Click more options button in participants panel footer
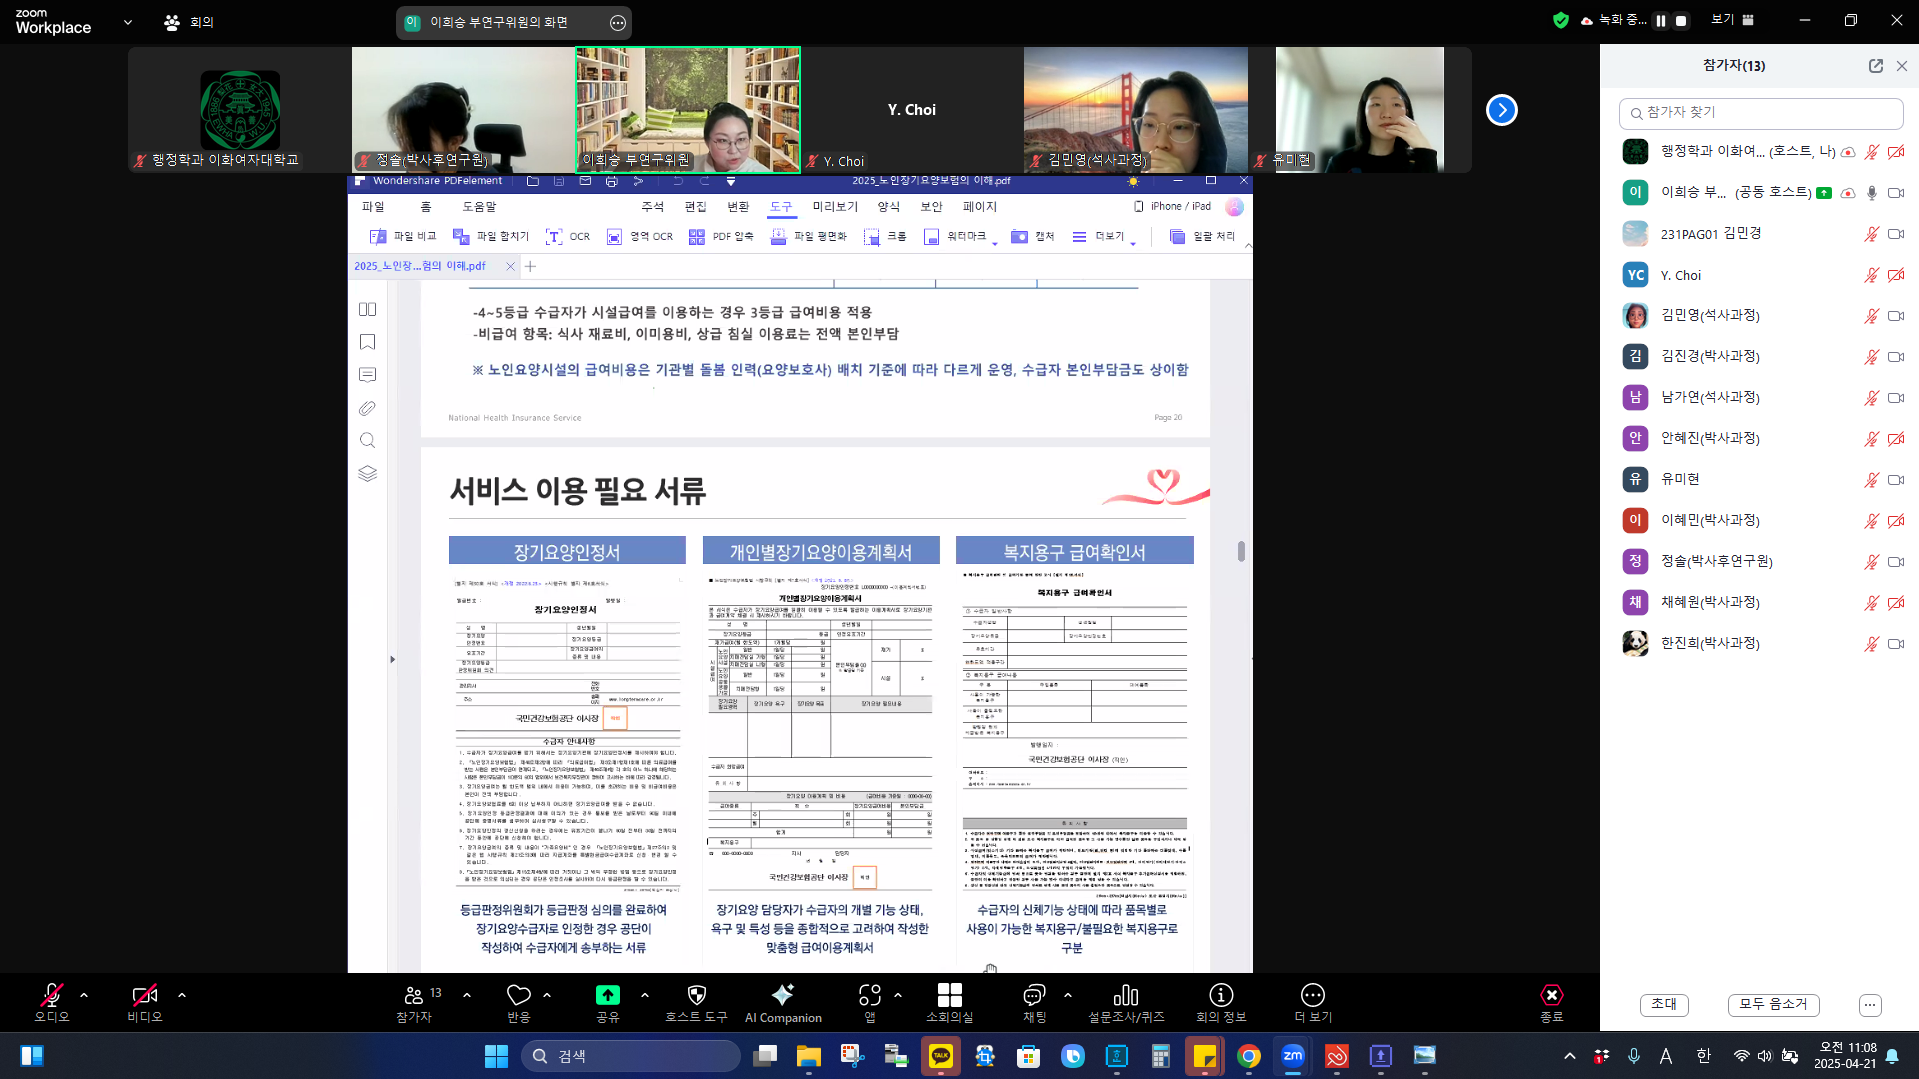This screenshot has height=1079, width=1919. (1870, 1005)
